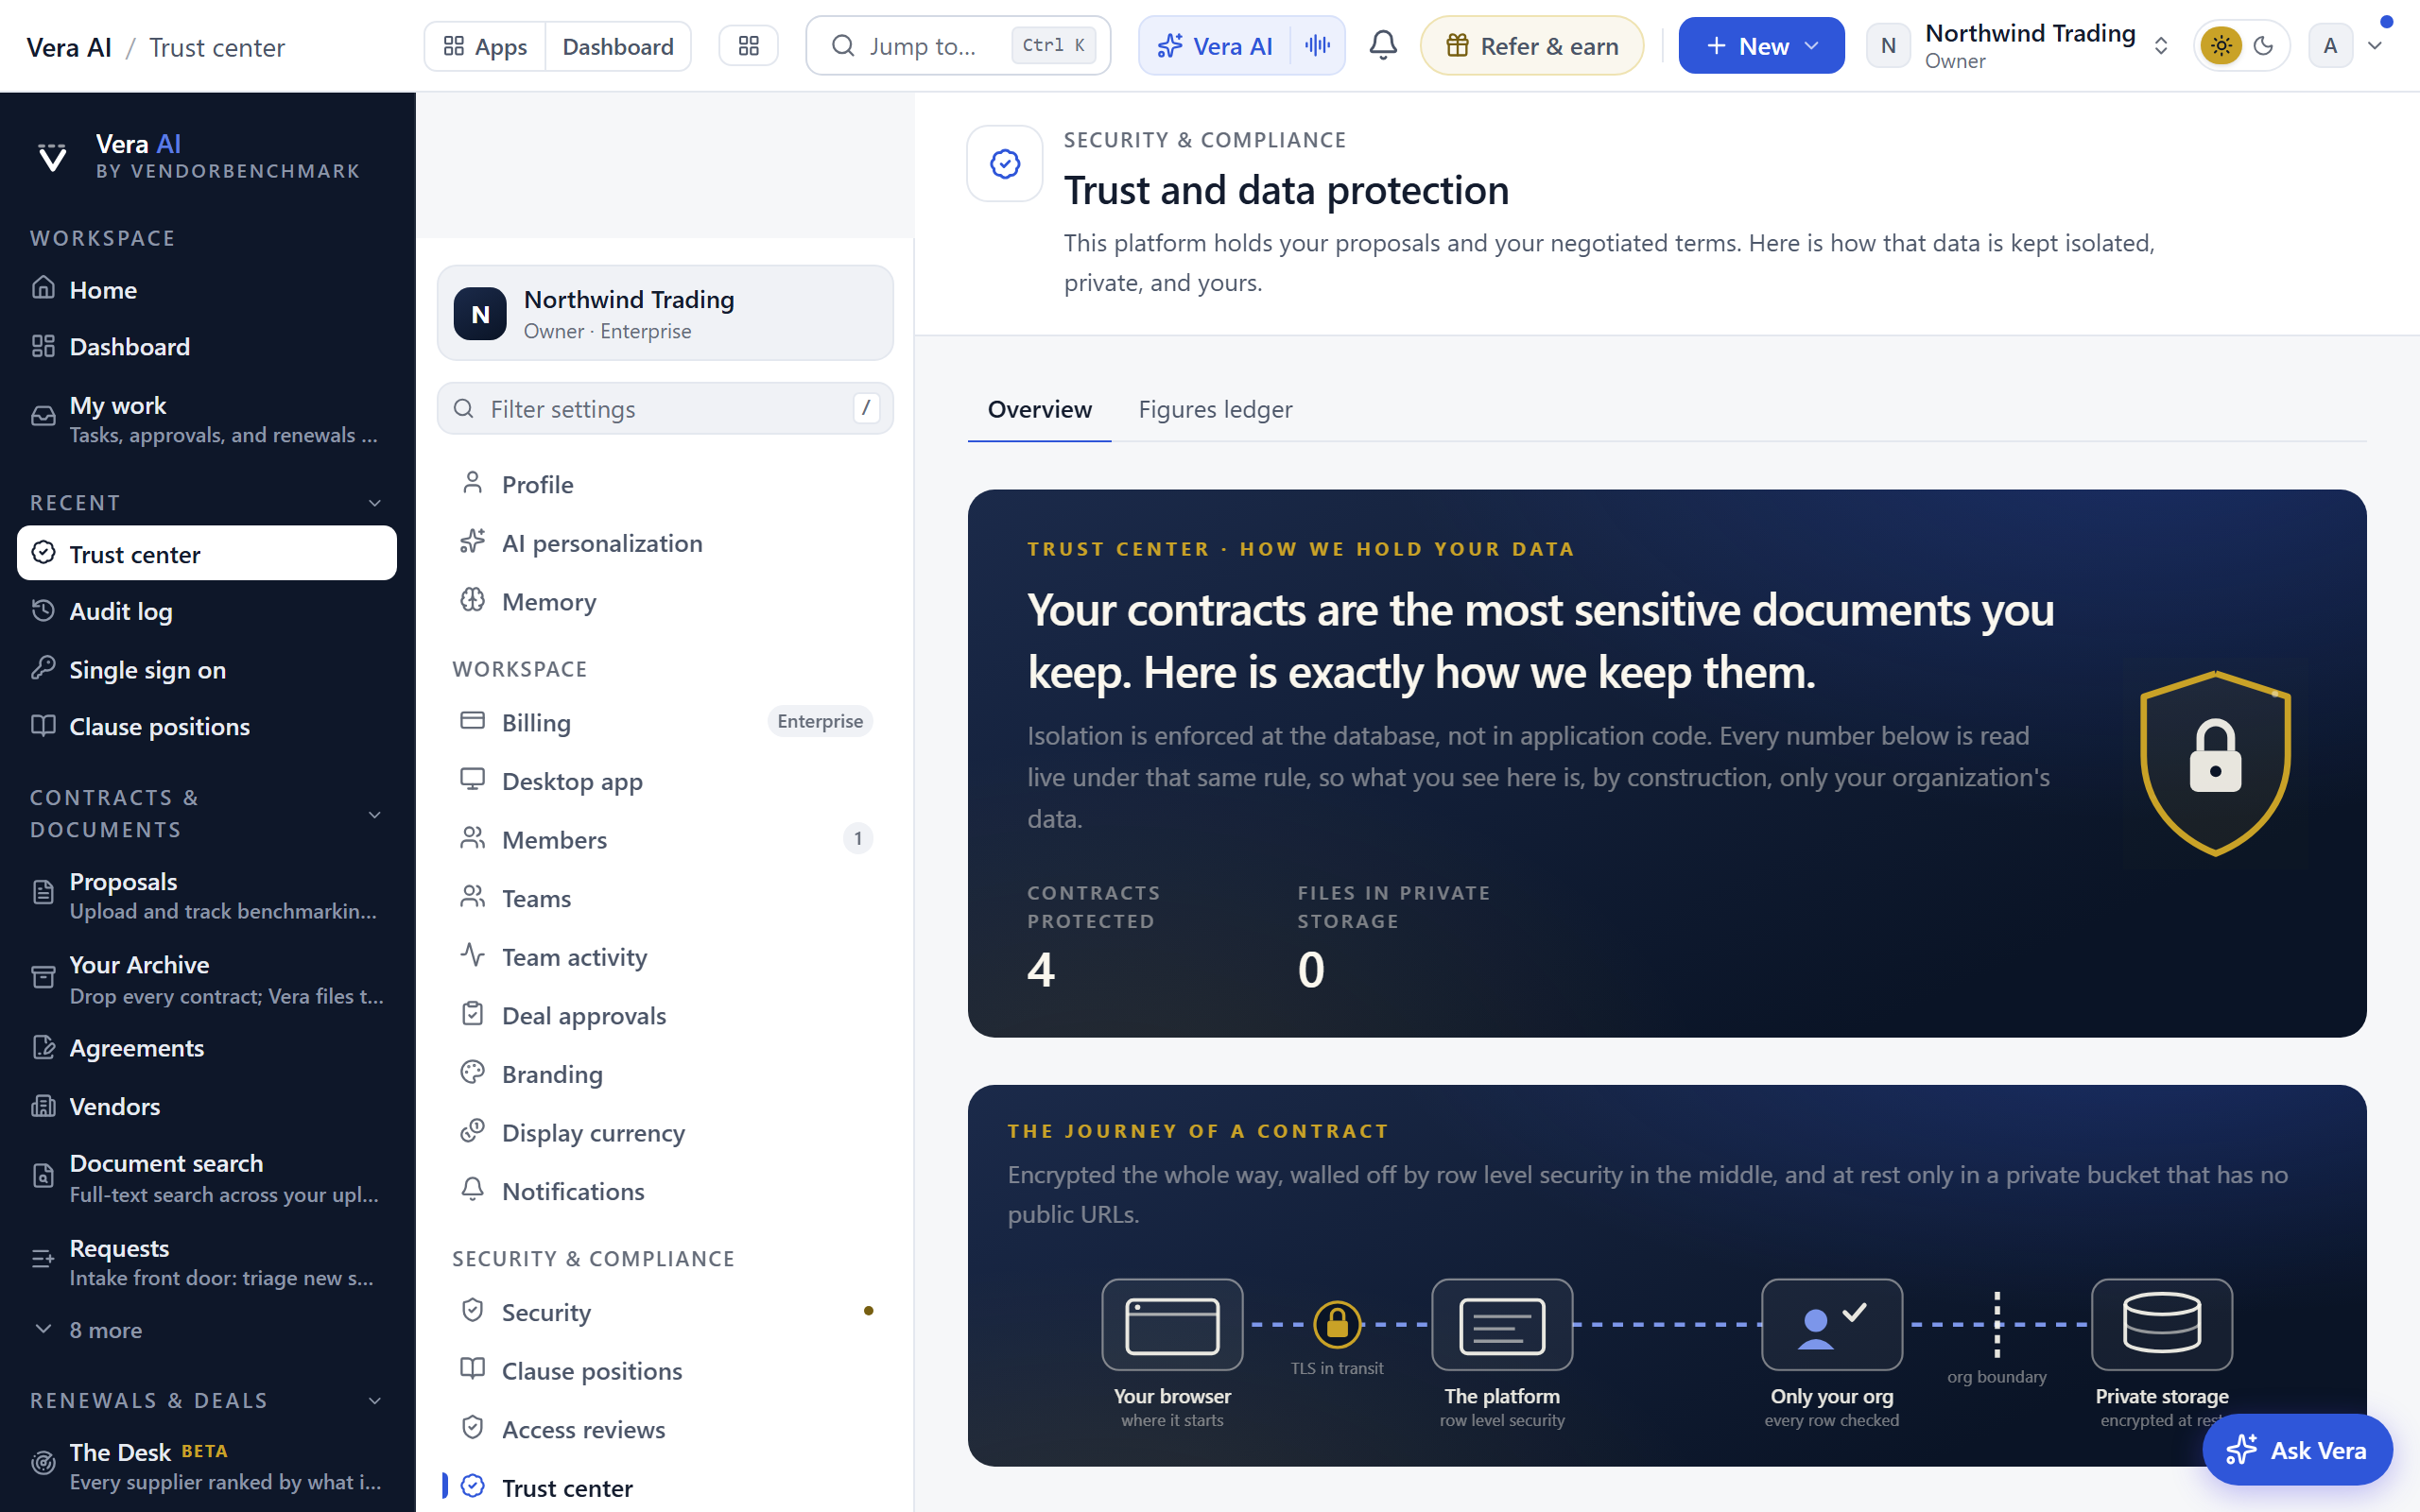Open Agreements in the sidebar

pos(207,1048)
